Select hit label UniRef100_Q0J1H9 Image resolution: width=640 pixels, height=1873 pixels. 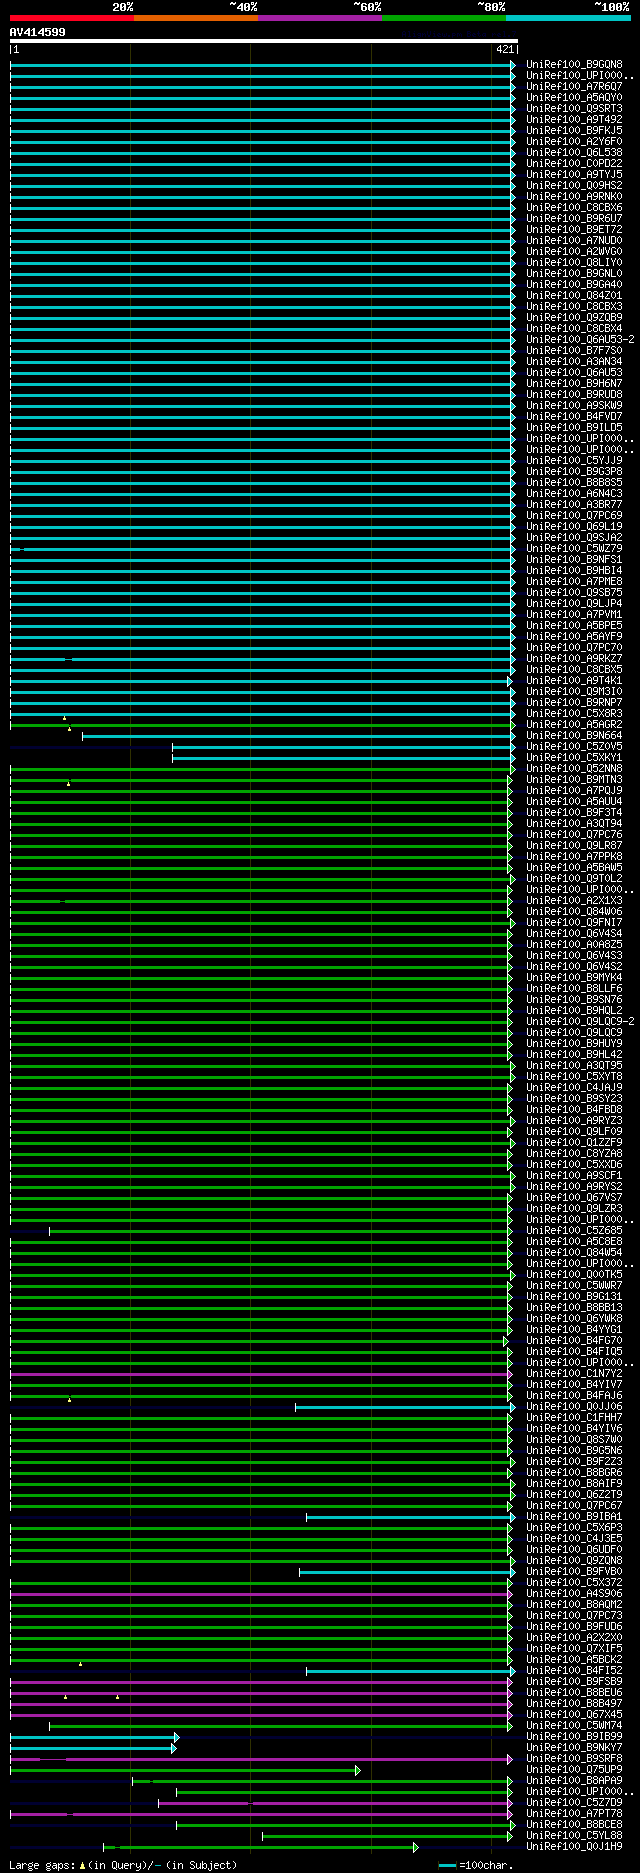pos(574,1847)
